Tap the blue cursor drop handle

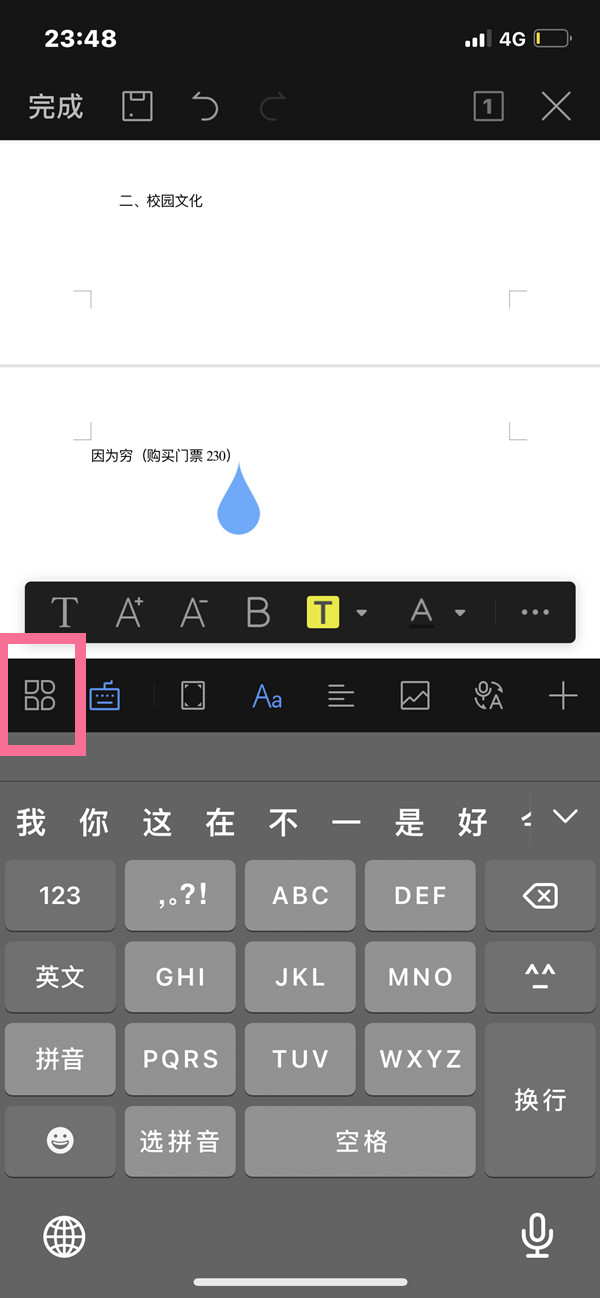(239, 499)
